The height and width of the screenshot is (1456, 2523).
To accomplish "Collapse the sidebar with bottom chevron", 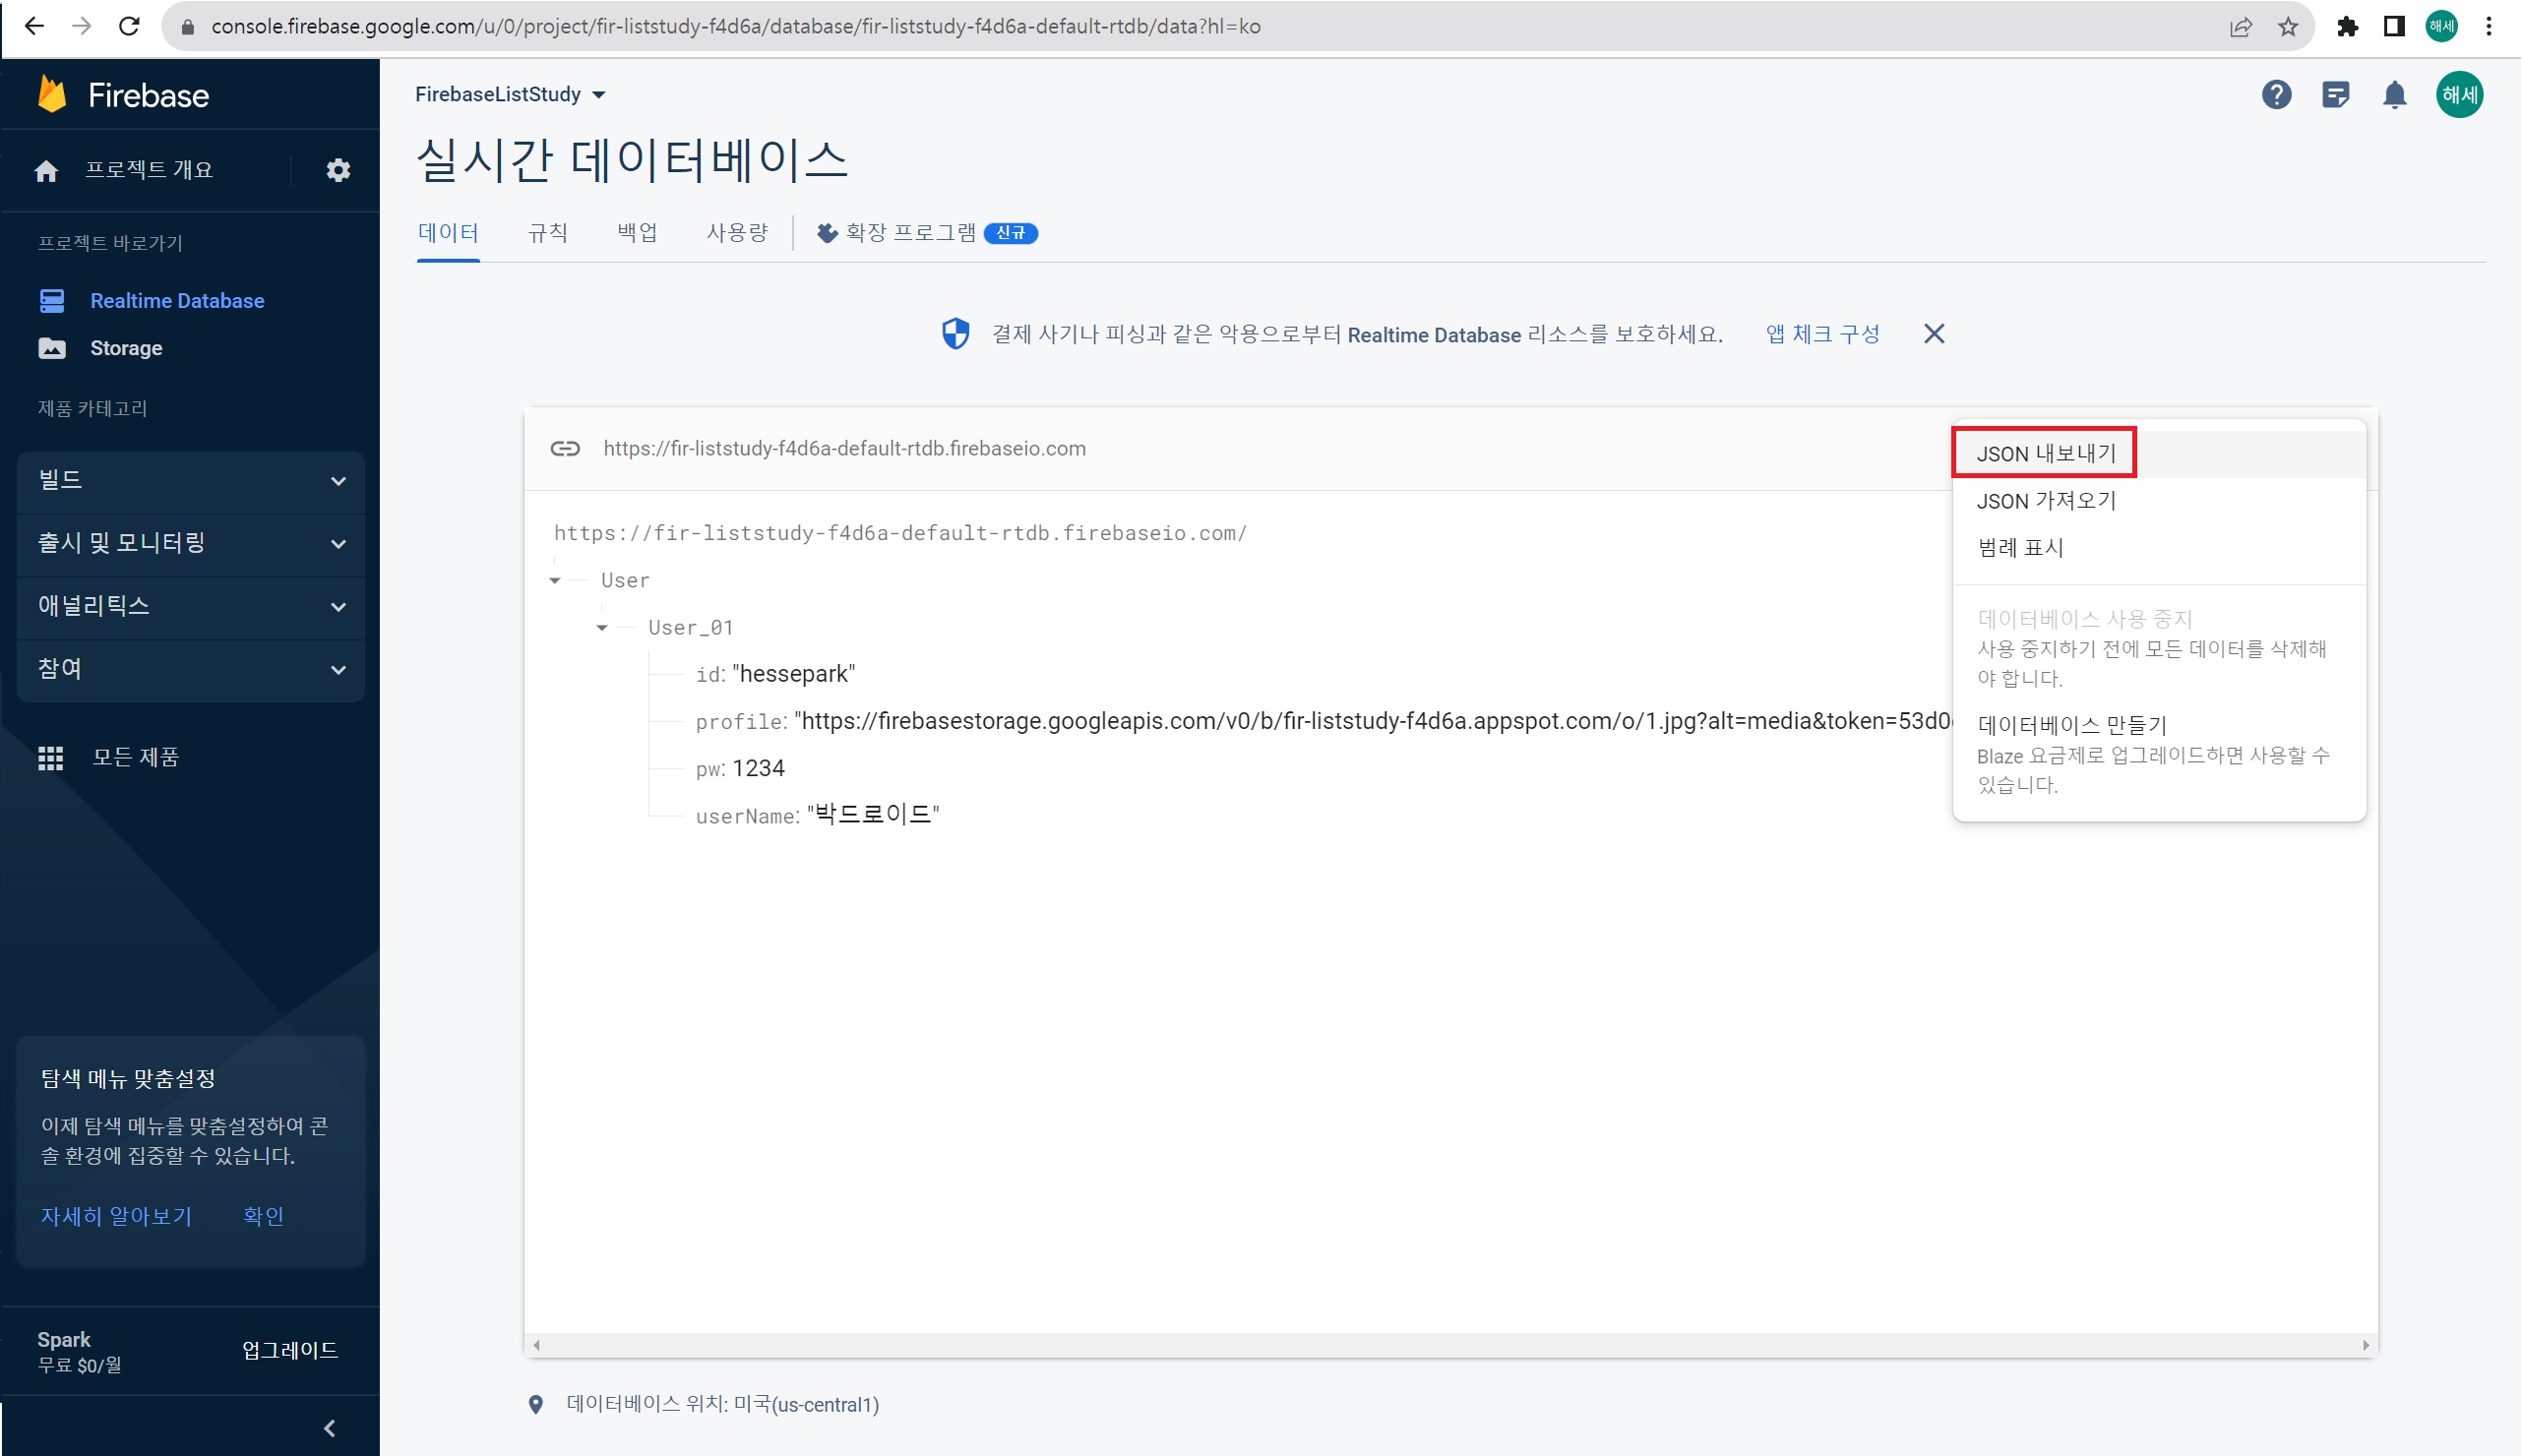I will click(x=330, y=1428).
